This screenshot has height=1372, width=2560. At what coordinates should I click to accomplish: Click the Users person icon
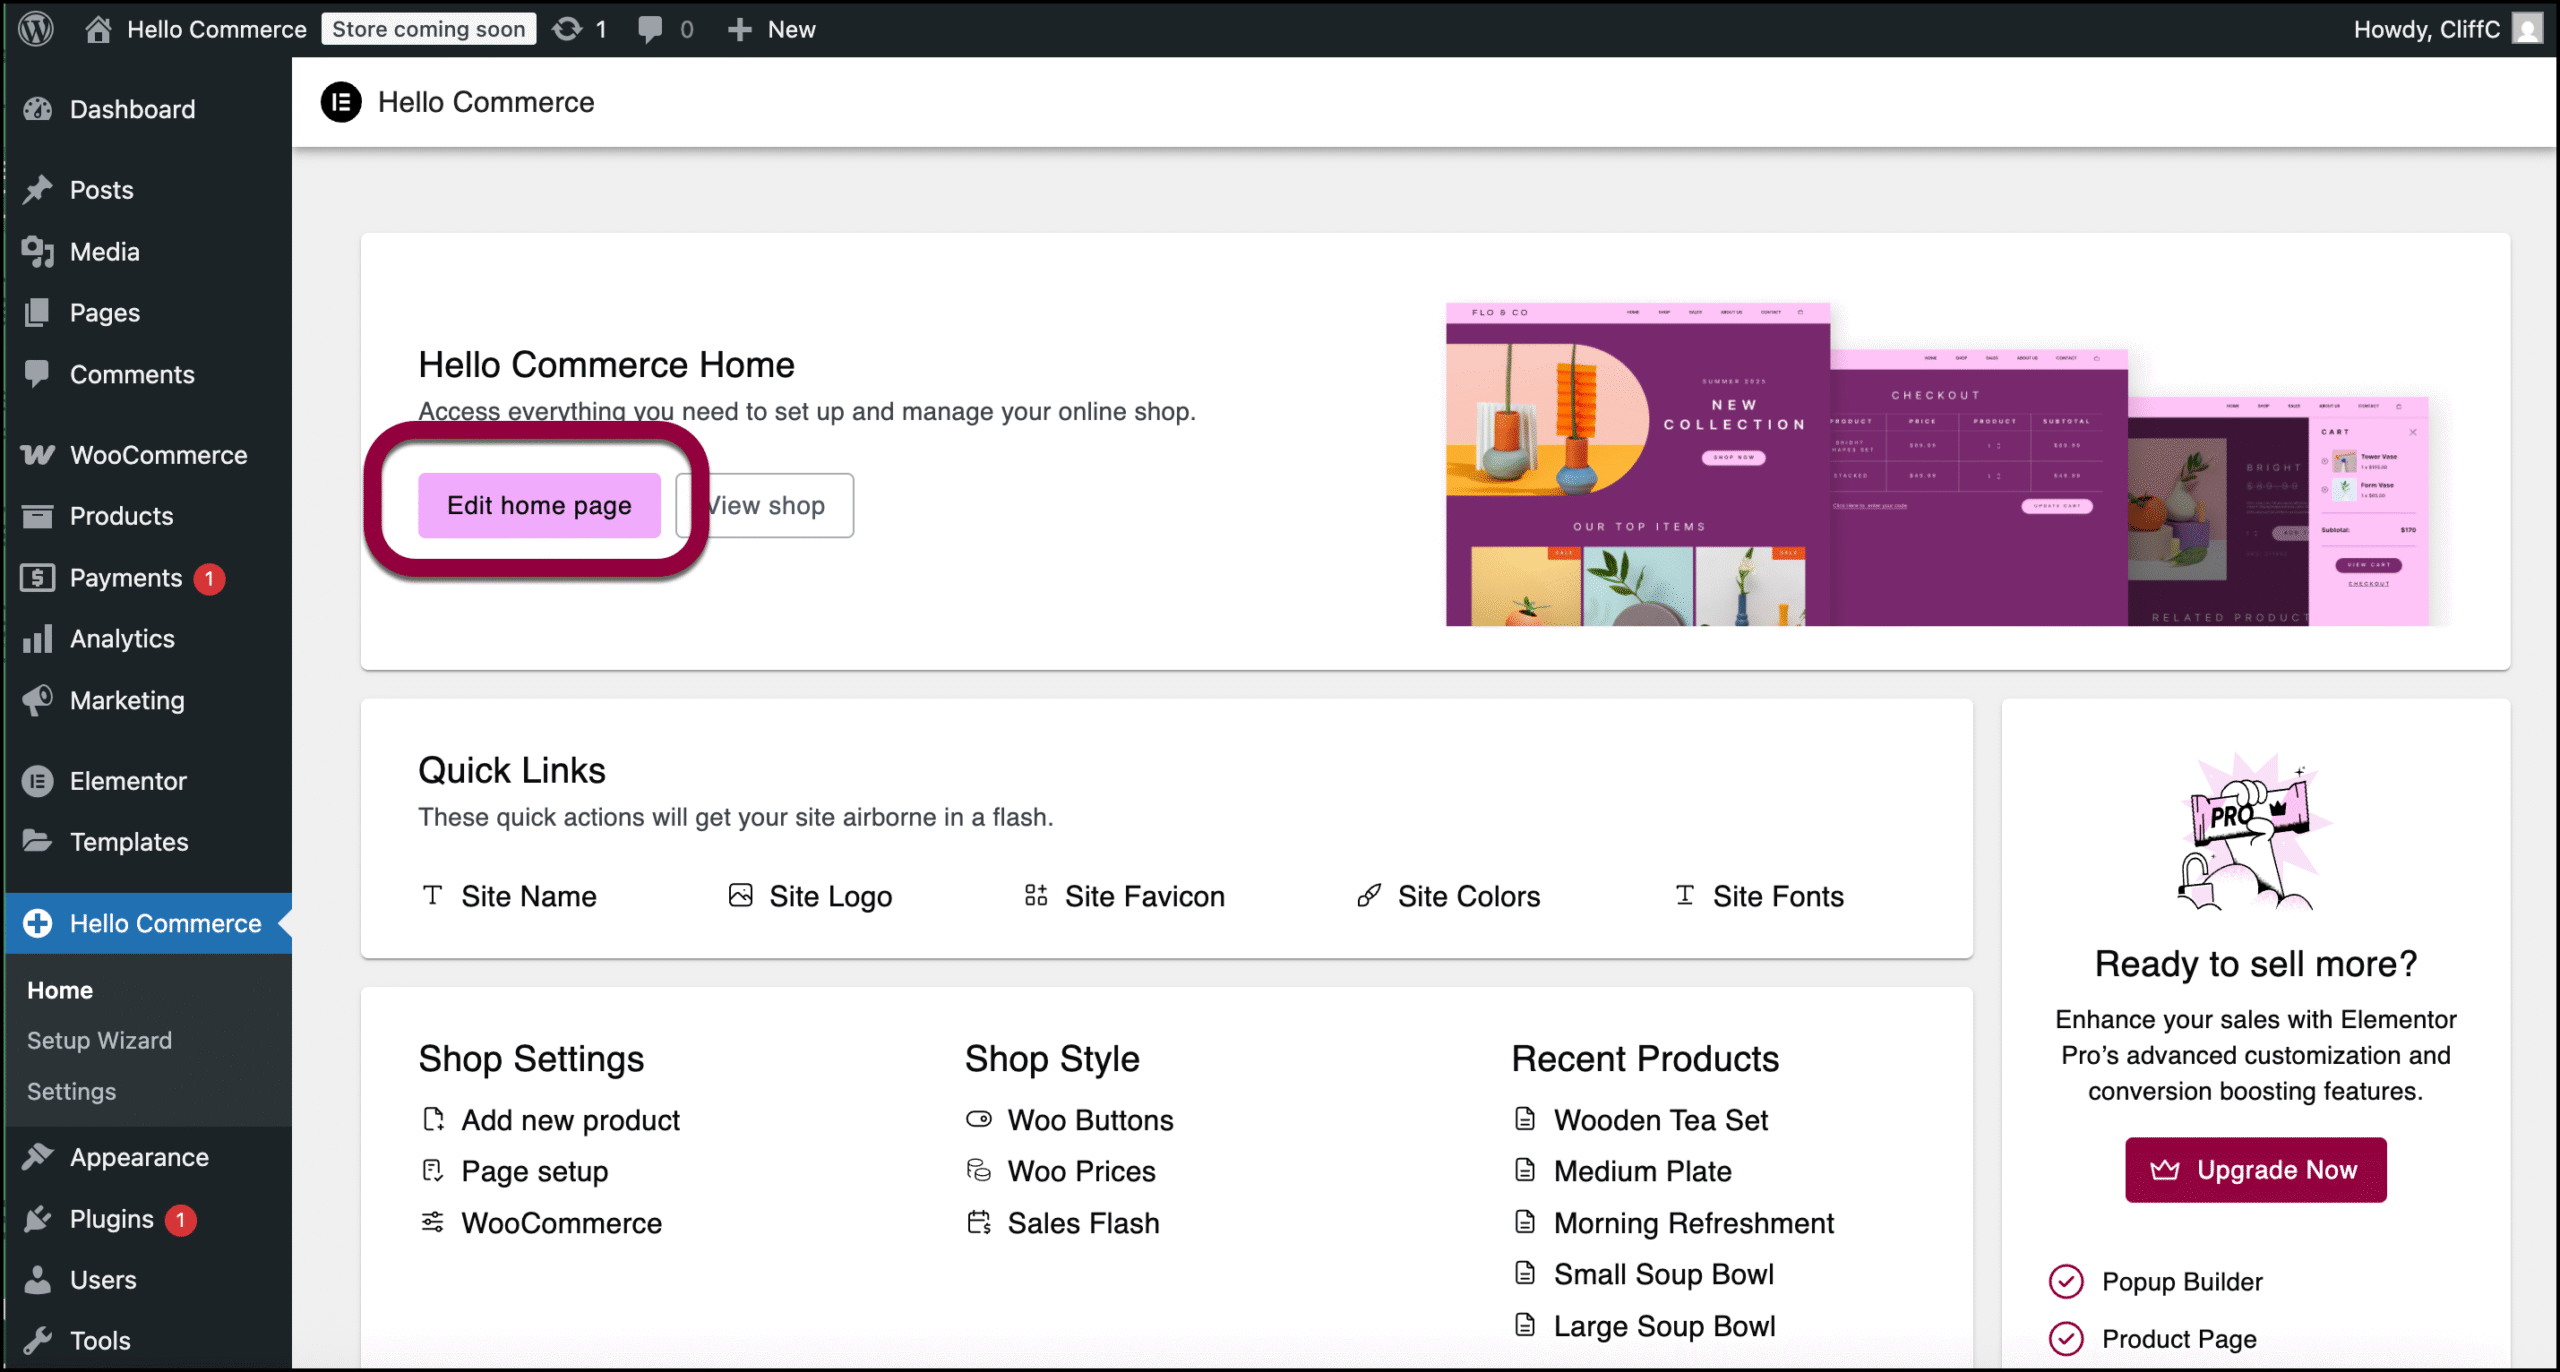(x=38, y=1280)
